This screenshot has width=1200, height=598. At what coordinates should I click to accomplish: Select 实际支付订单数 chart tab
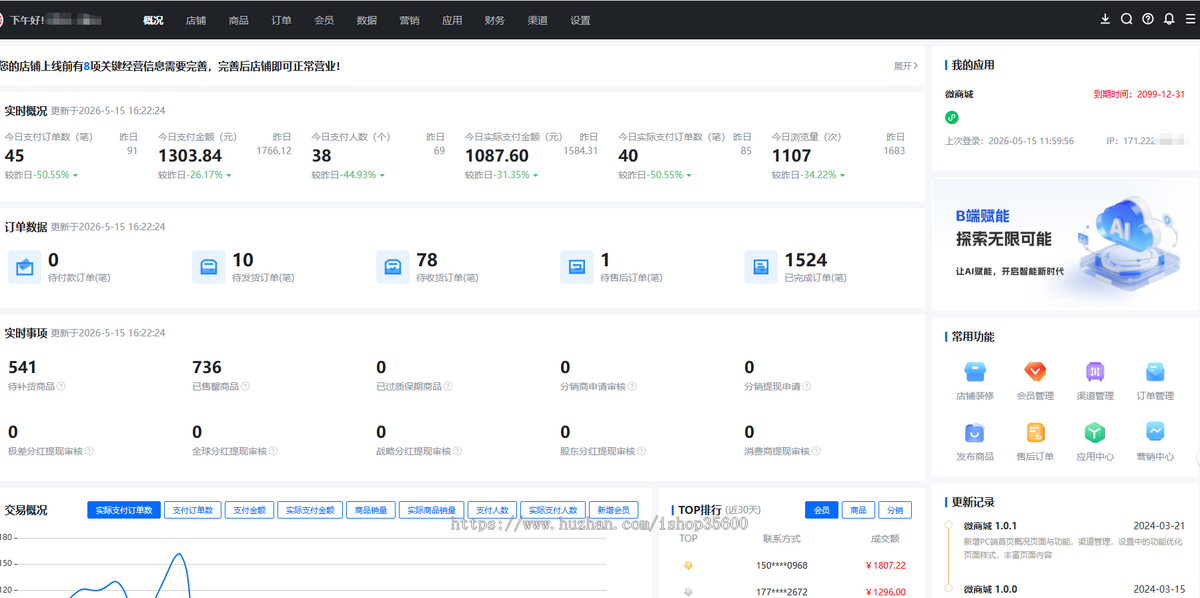point(123,510)
